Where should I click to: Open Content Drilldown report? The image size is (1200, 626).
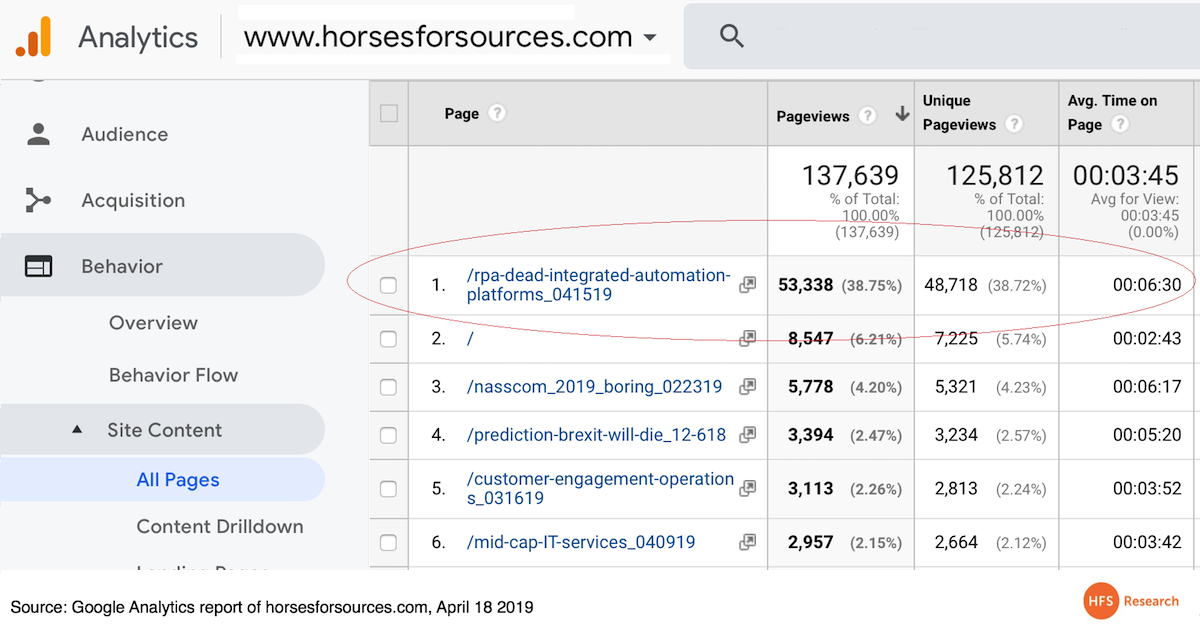coord(220,526)
